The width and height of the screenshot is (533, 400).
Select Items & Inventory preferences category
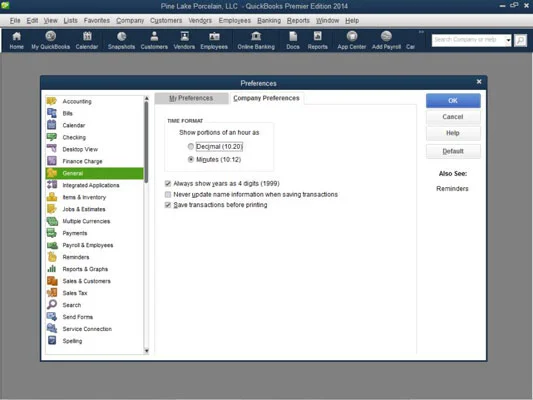(x=94, y=197)
